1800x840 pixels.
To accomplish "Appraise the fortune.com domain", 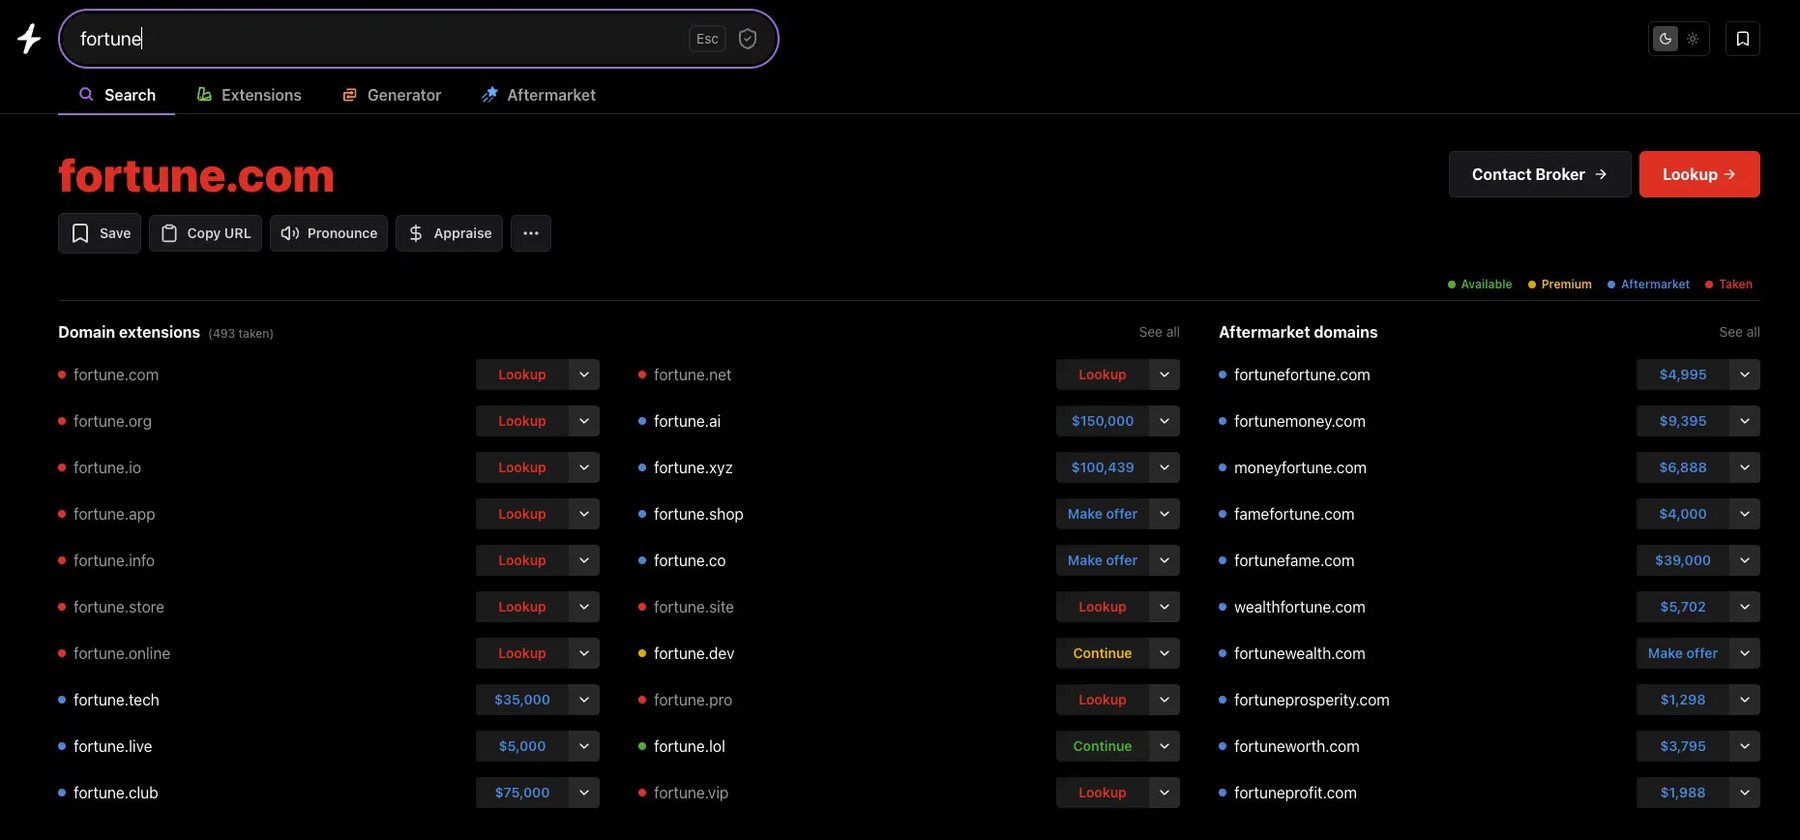I will (x=449, y=233).
